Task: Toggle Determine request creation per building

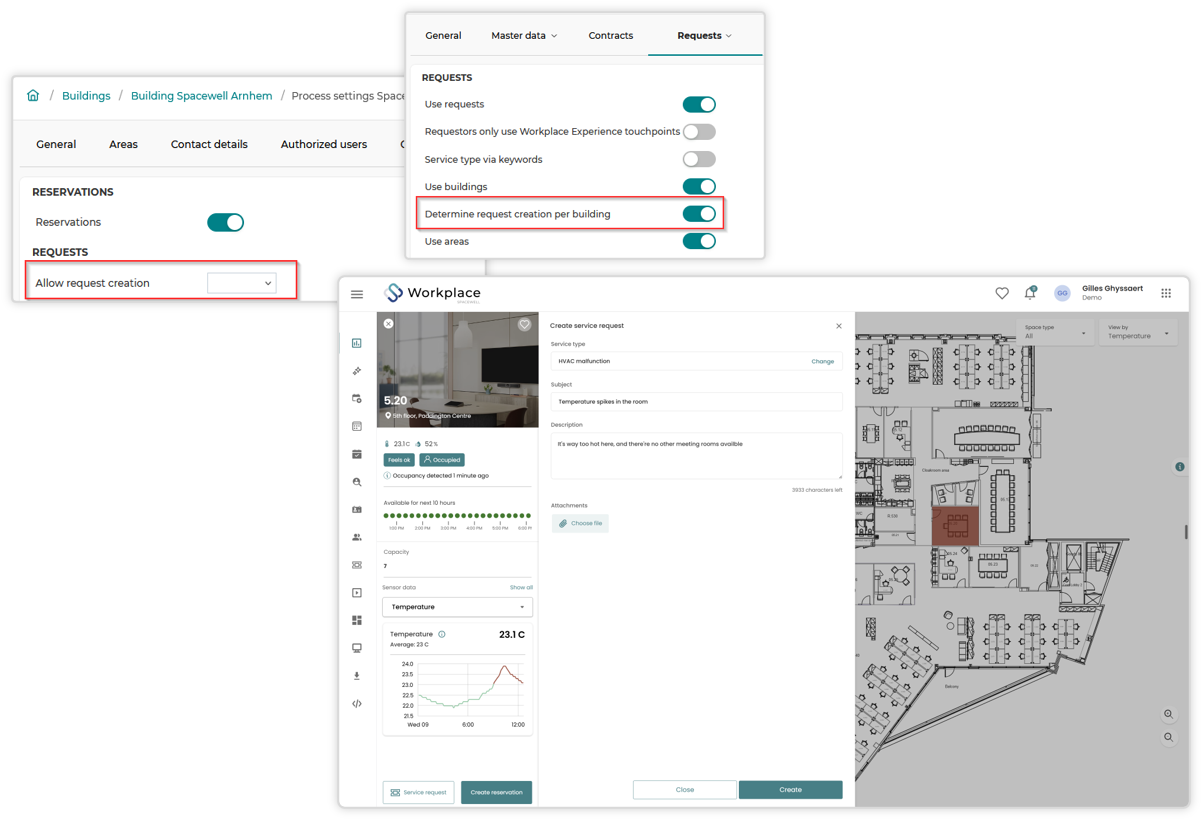Action: point(699,214)
